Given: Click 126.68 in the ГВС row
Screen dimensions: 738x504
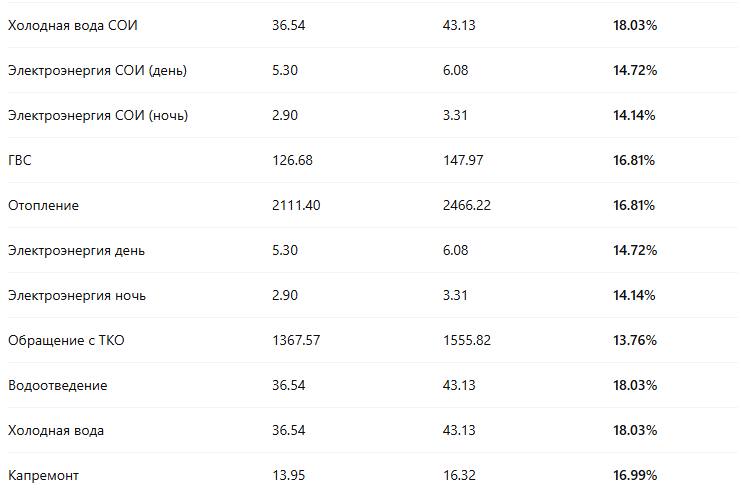Looking at the screenshot, I should tap(292, 160).
